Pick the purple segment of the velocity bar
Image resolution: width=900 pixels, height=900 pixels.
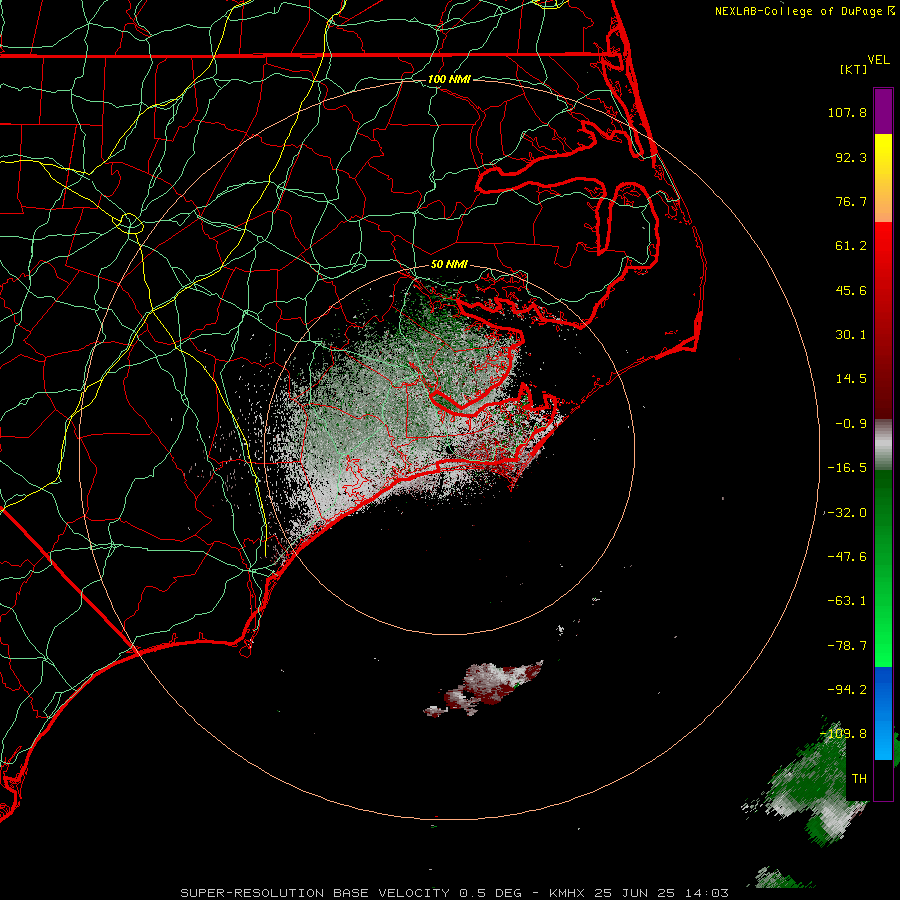[x=883, y=112]
